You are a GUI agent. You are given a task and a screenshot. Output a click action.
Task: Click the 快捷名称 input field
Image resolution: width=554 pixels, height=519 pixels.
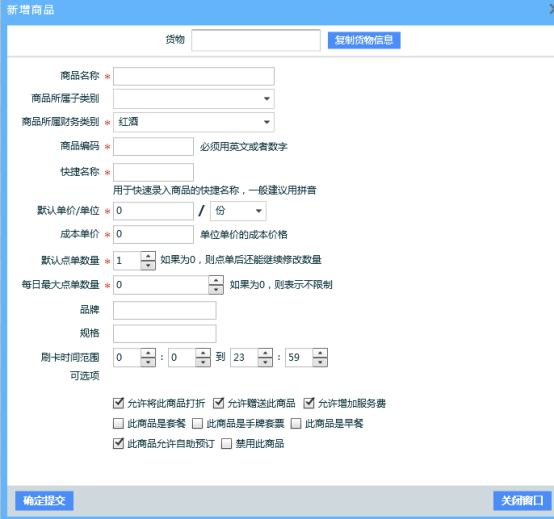tap(153, 172)
